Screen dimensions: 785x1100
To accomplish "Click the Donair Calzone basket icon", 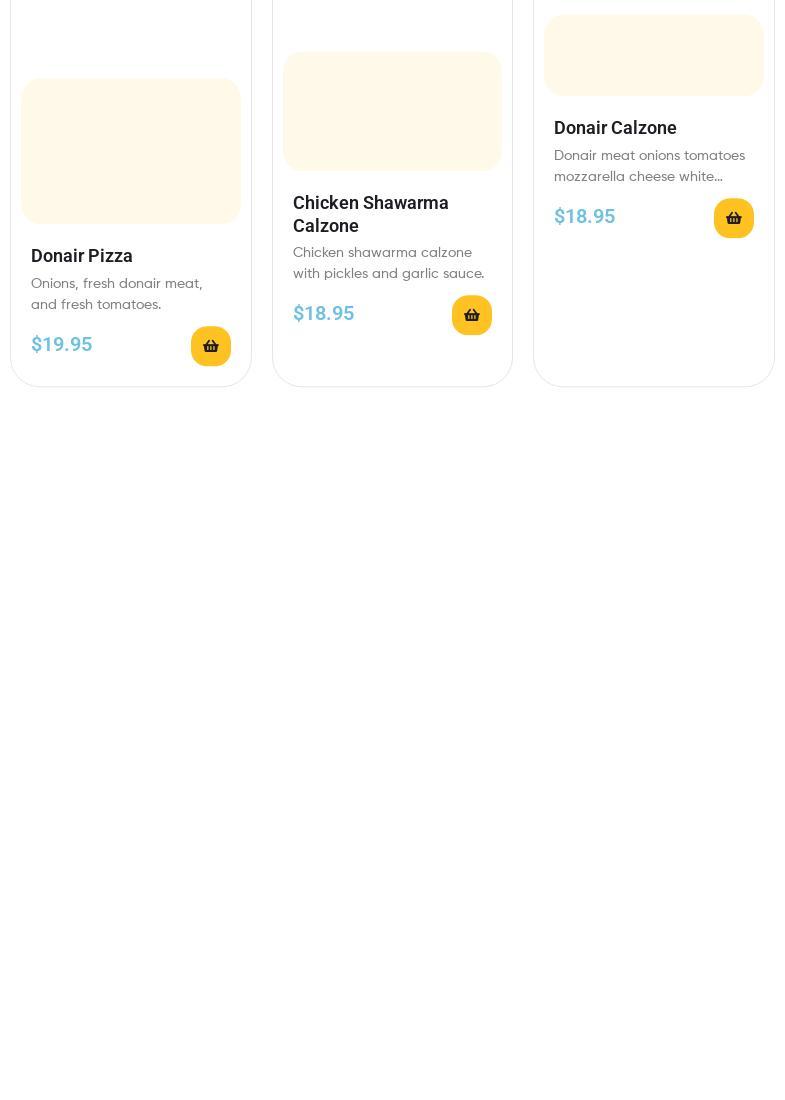I will tap(734, 218).
